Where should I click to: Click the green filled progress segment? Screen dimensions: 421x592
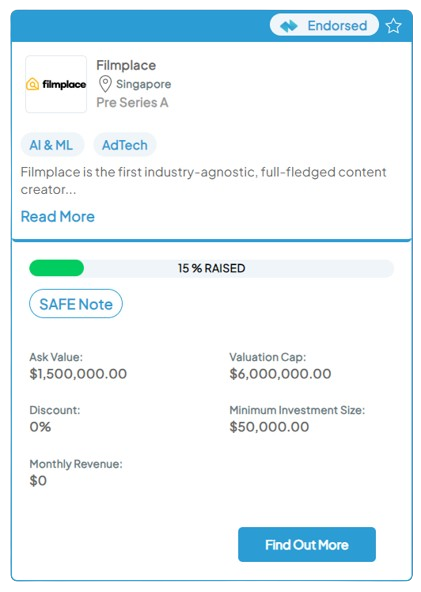pos(57,268)
